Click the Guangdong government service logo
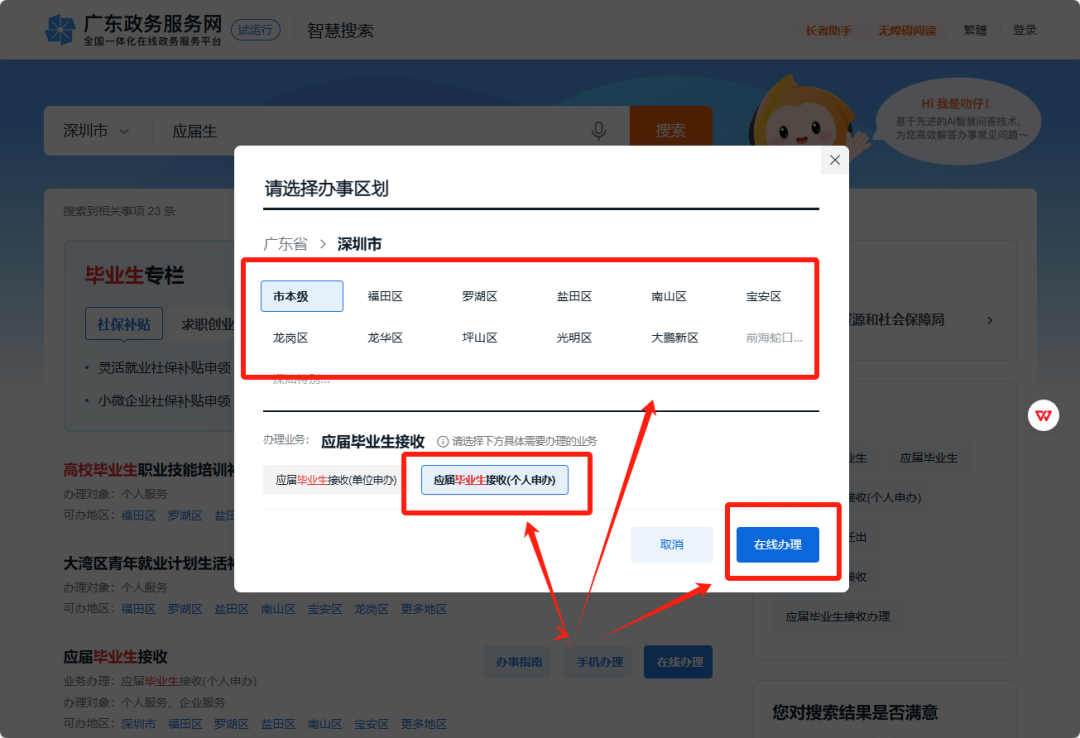Viewport: 1080px width, 738px height. pyautogui.click(x=61, y=30)
